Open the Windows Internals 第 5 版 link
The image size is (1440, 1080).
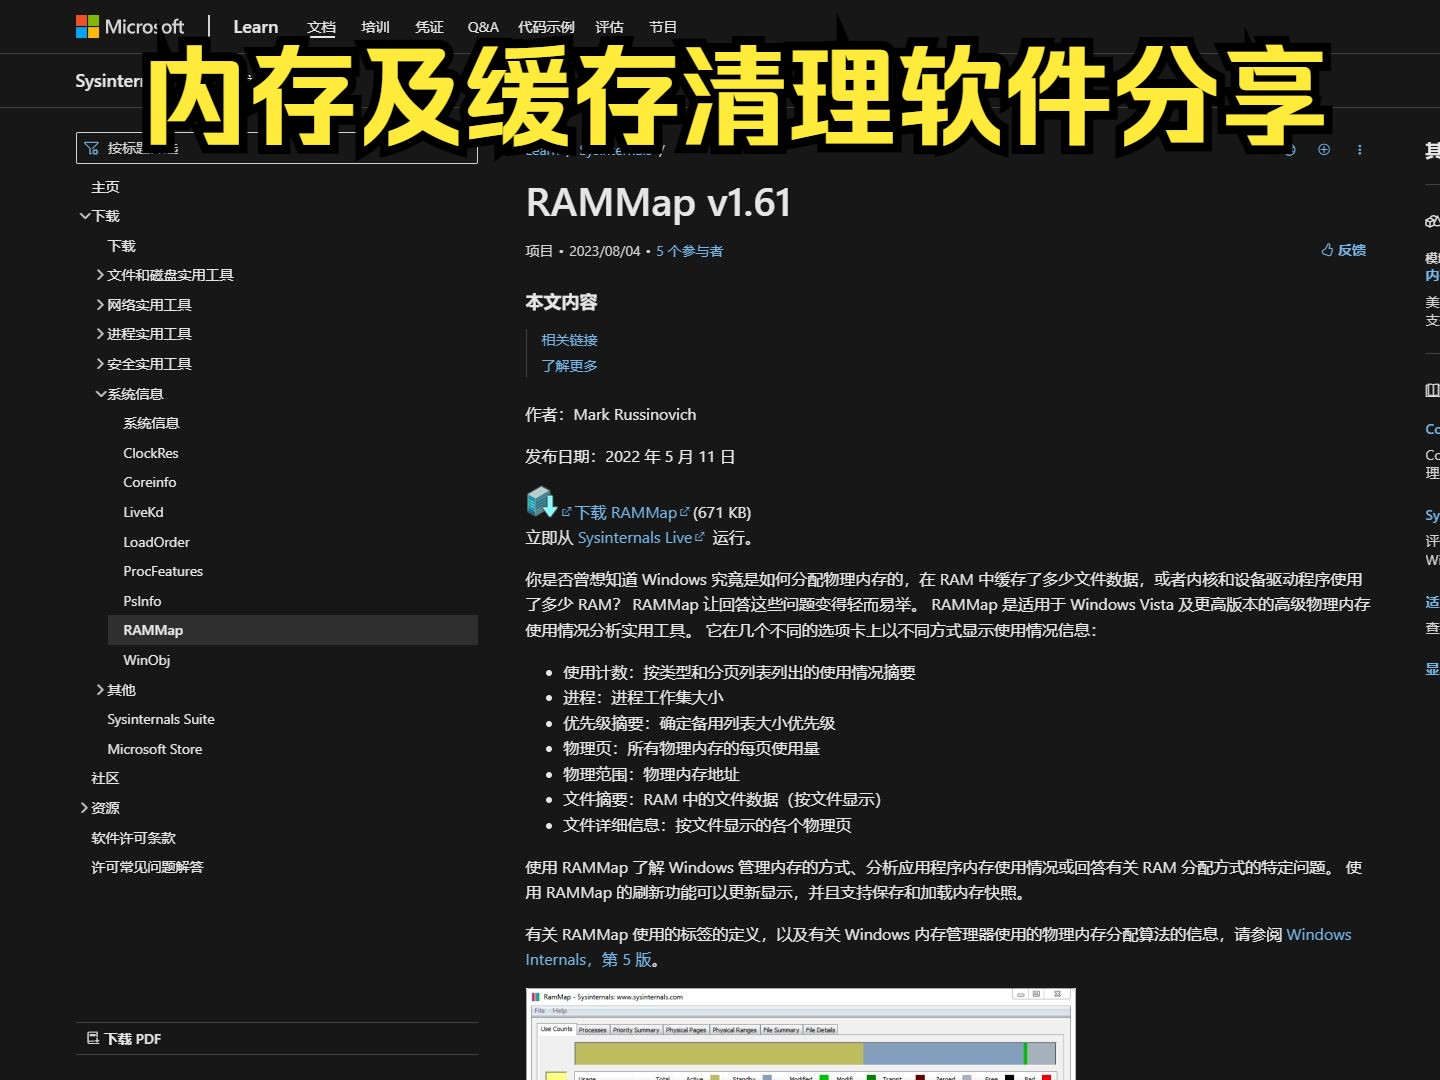coord(938,947)
